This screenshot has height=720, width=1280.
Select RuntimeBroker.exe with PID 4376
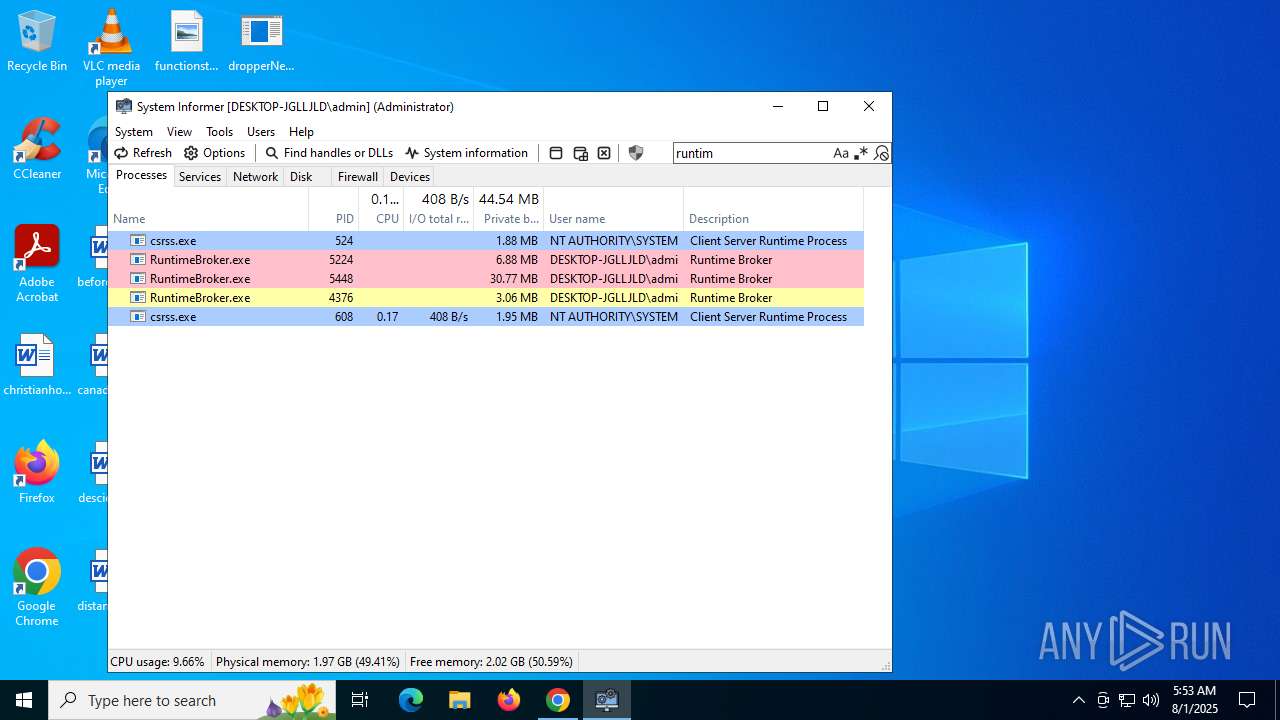486,298
